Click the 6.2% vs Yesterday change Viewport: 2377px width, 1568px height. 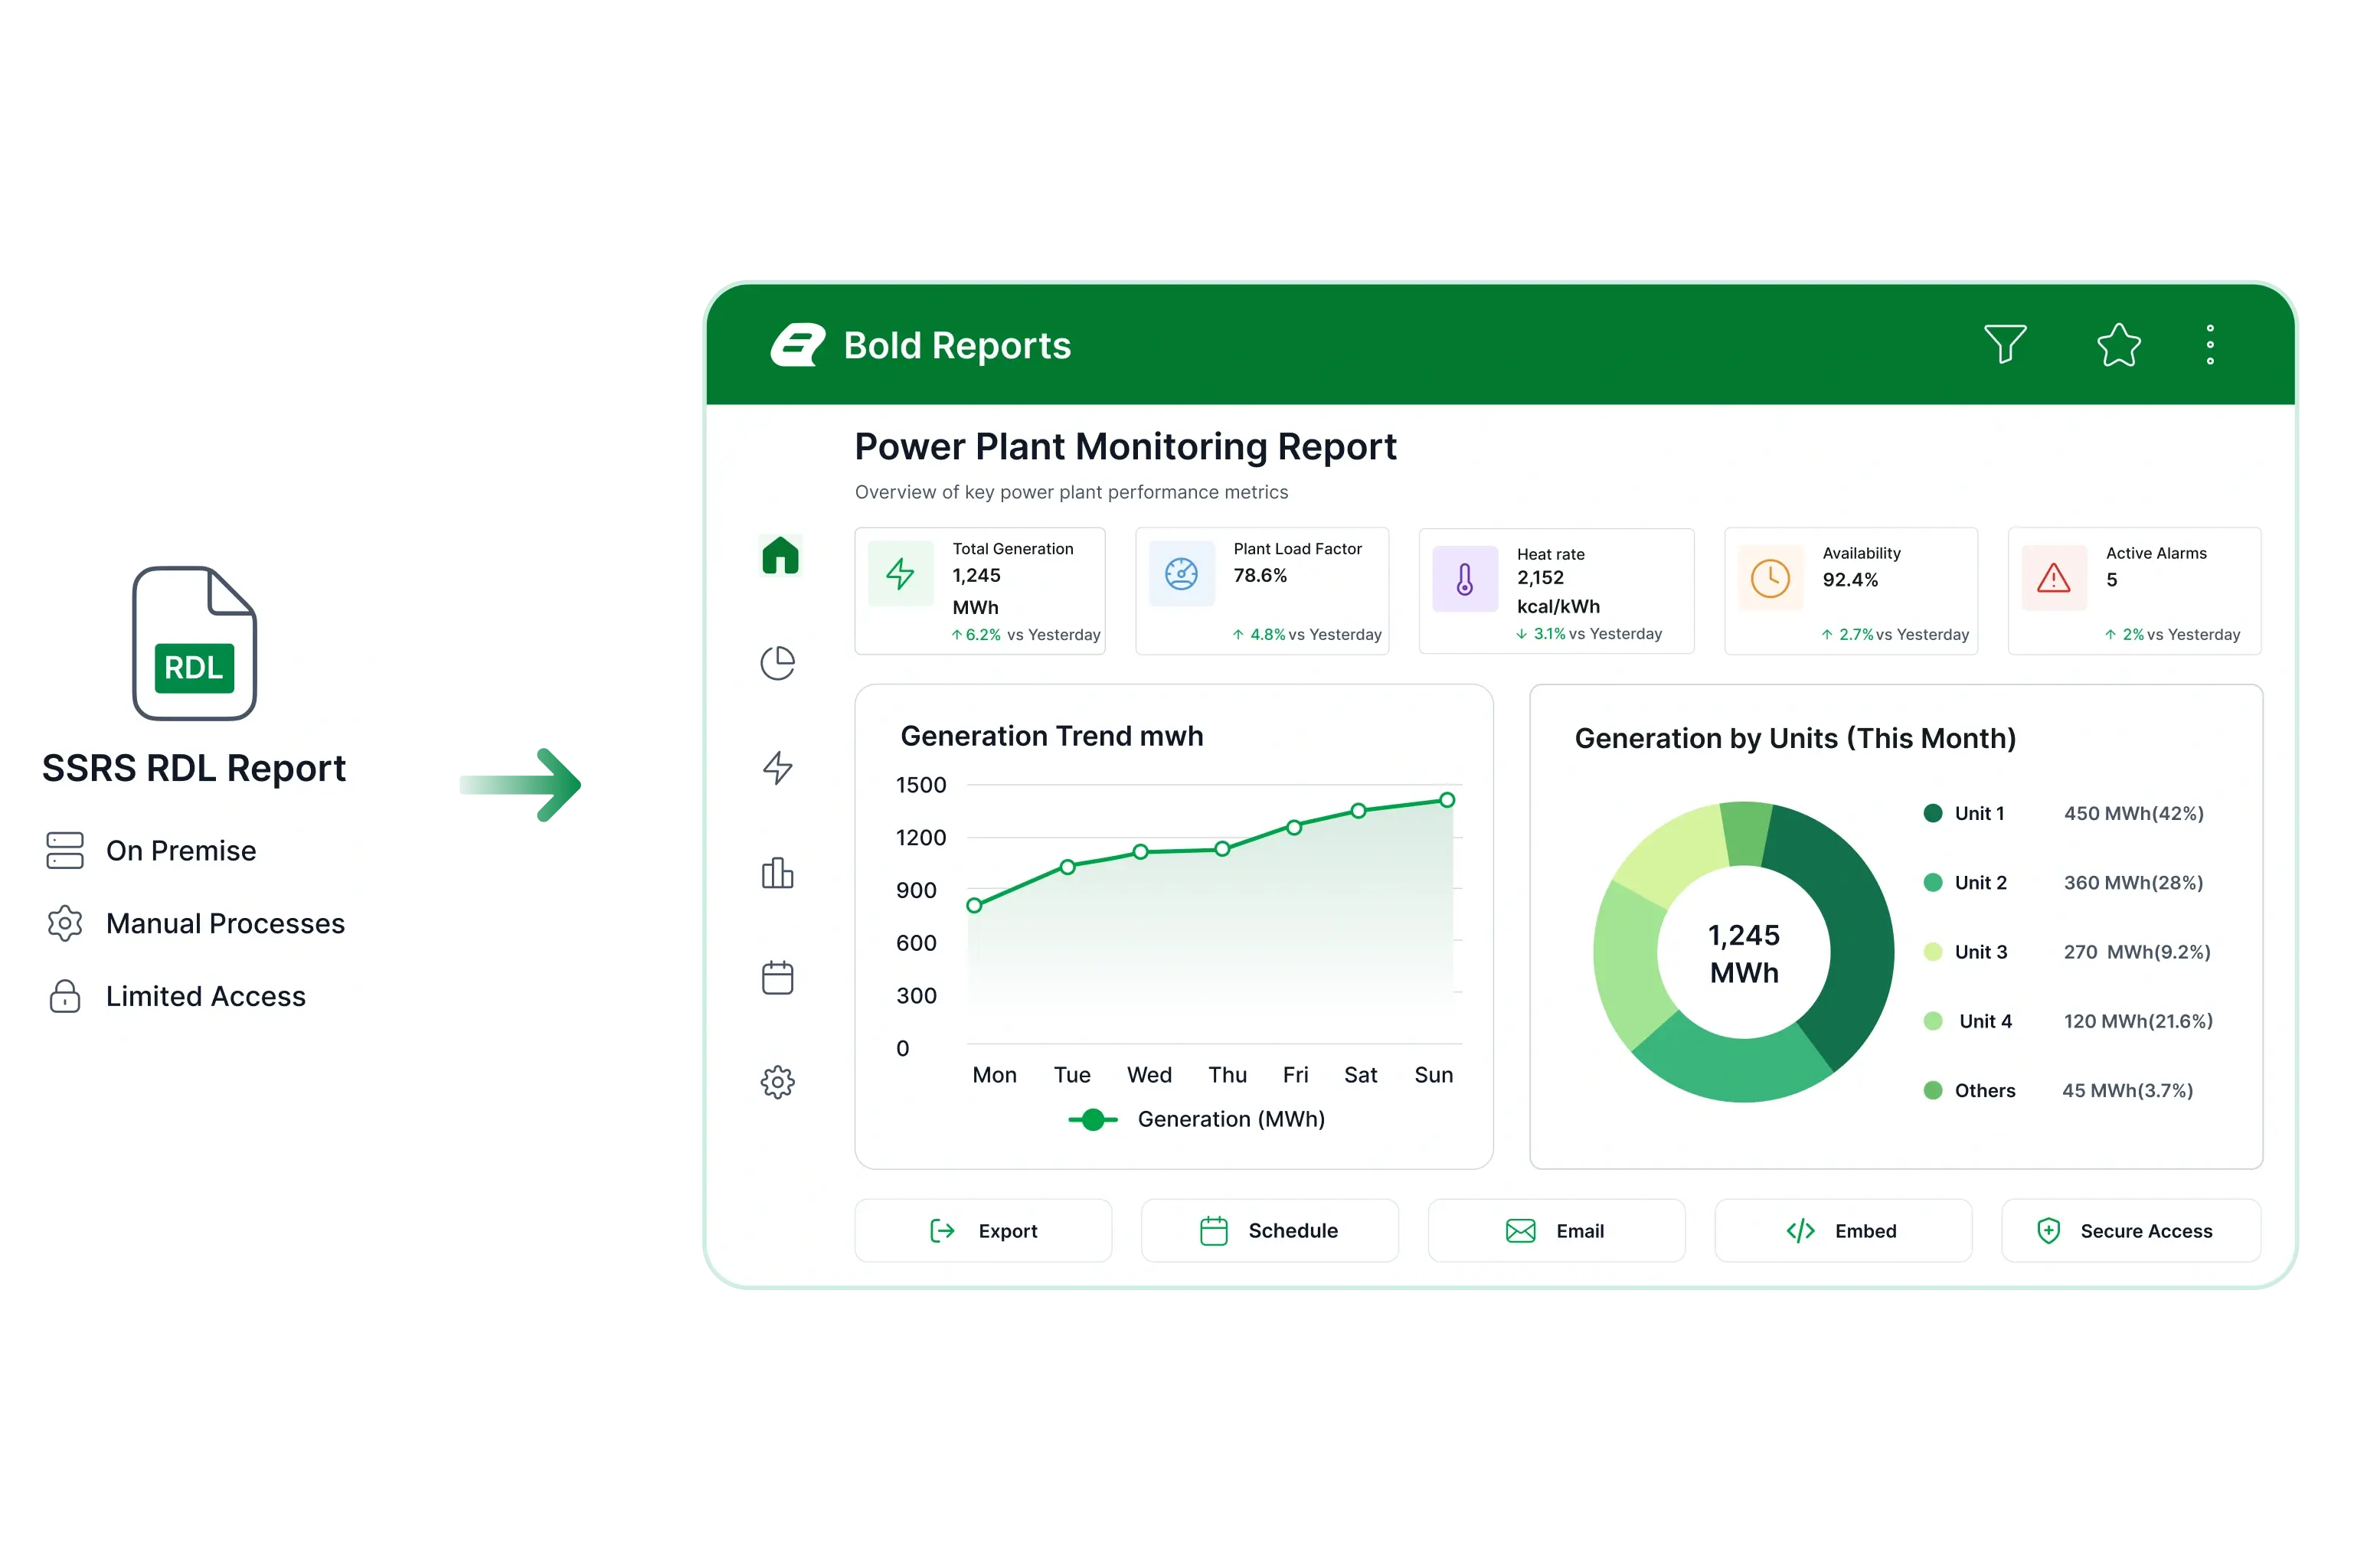click(1025, 634)
